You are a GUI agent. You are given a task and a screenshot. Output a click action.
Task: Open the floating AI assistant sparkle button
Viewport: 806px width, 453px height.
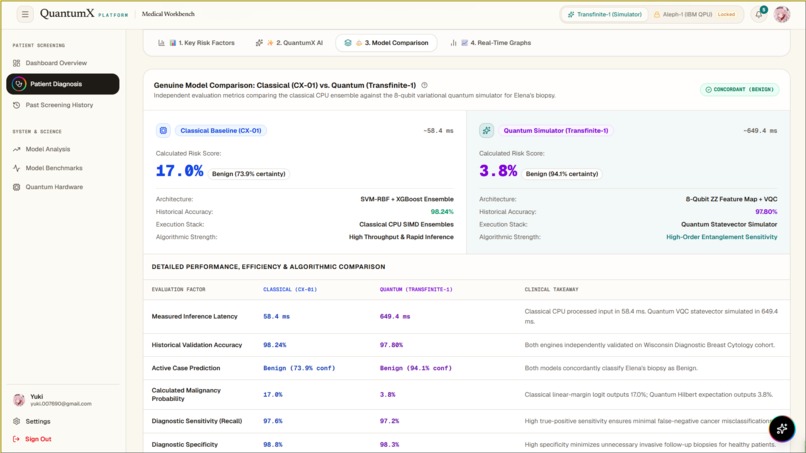(x=782, y=428)
